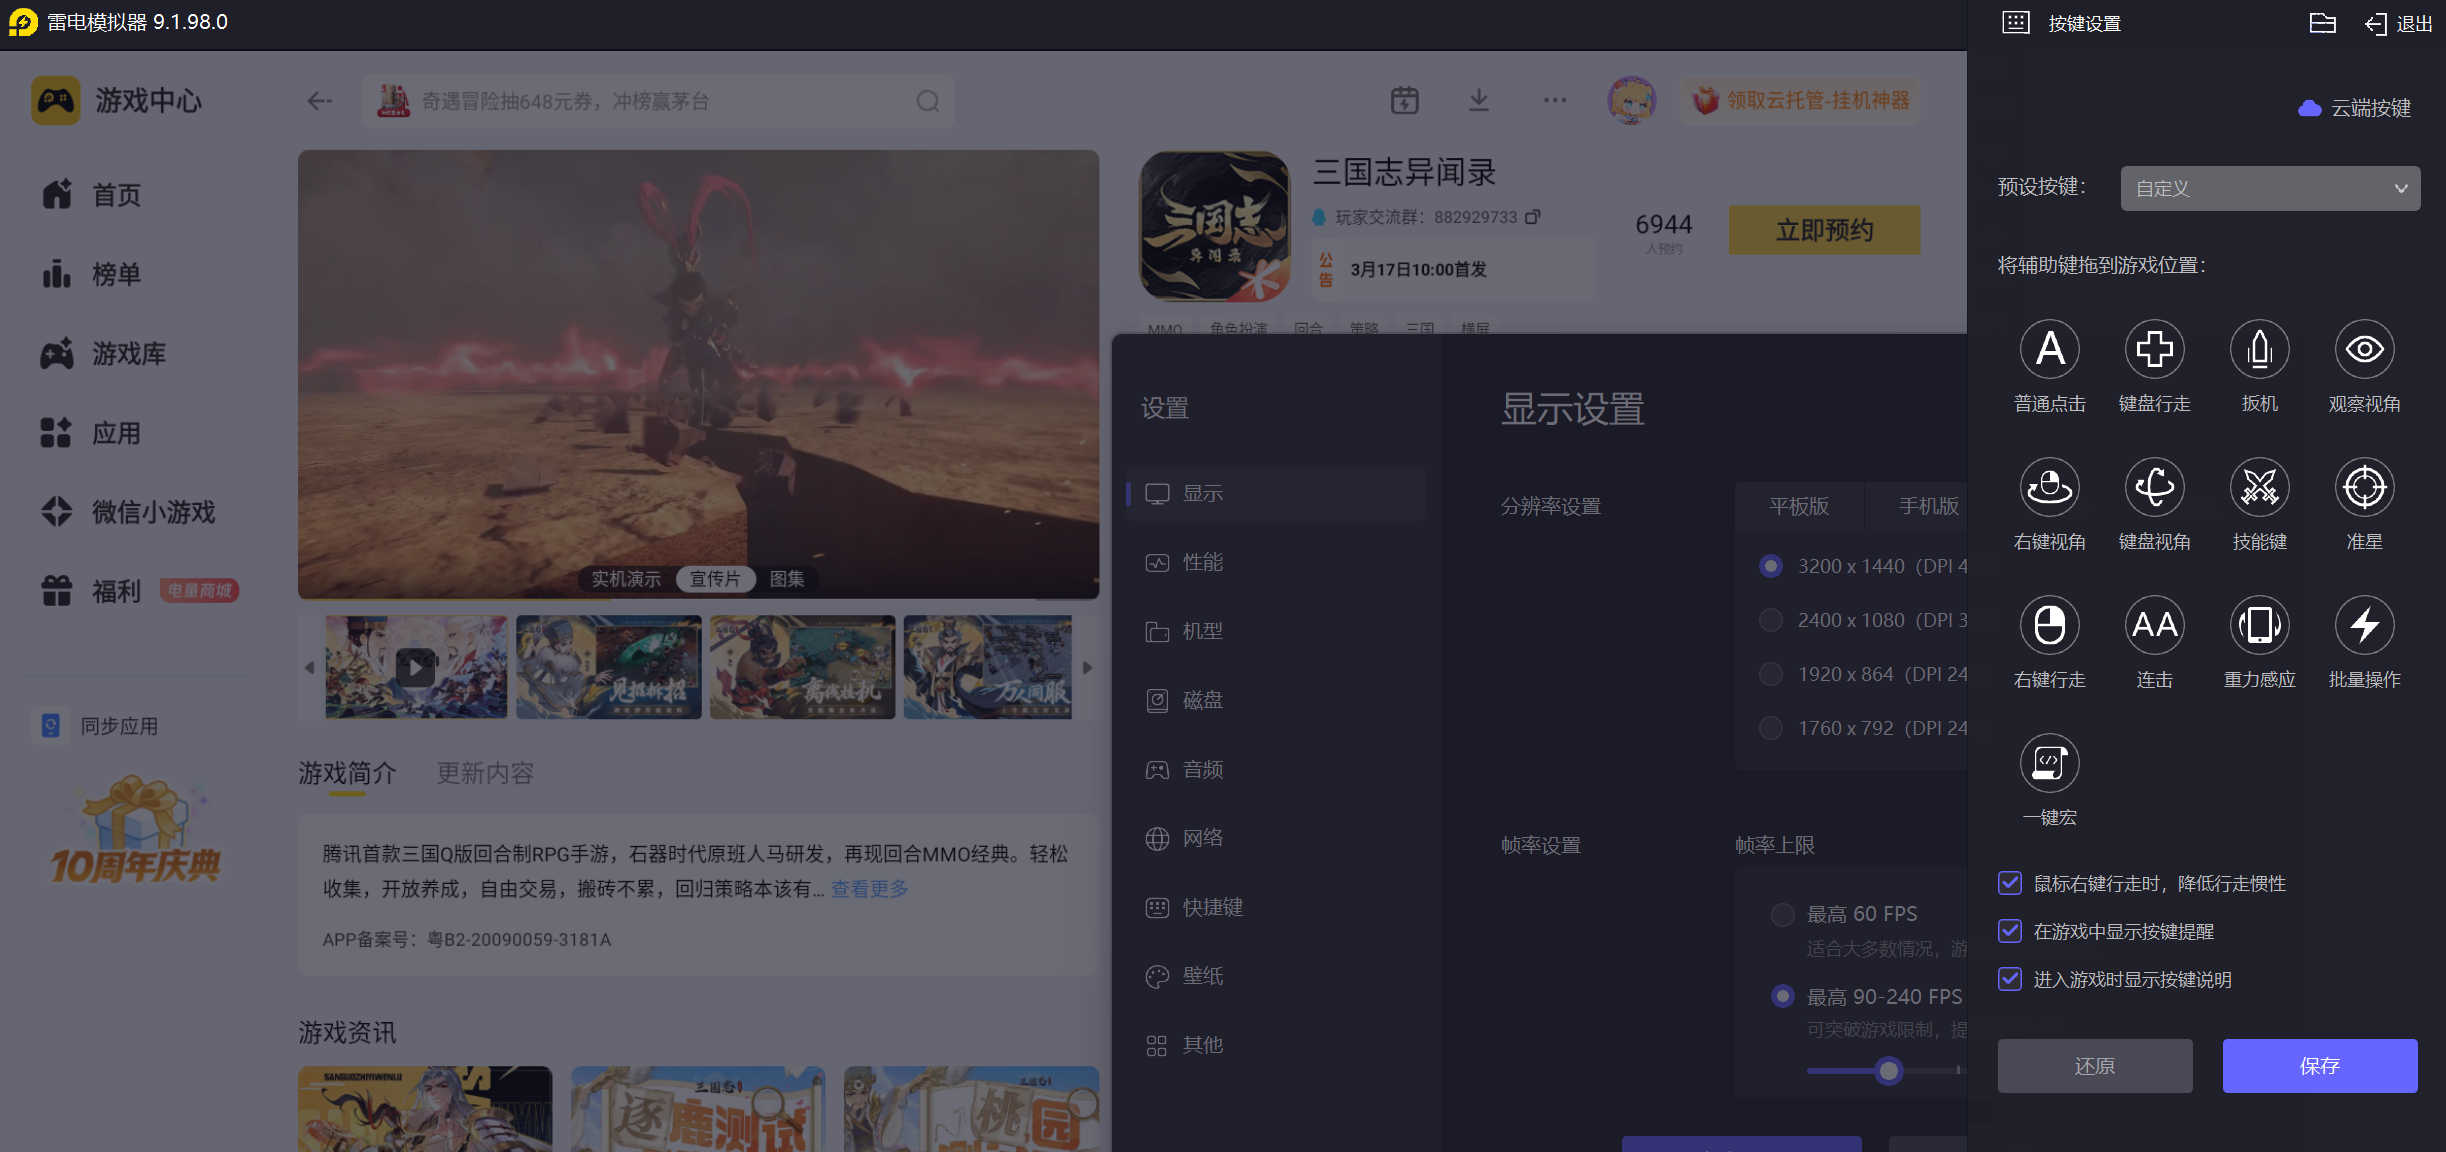Click the 还原 restore button
Viewport: 2446px width, 1152px height.
tap(2094, 1066)
